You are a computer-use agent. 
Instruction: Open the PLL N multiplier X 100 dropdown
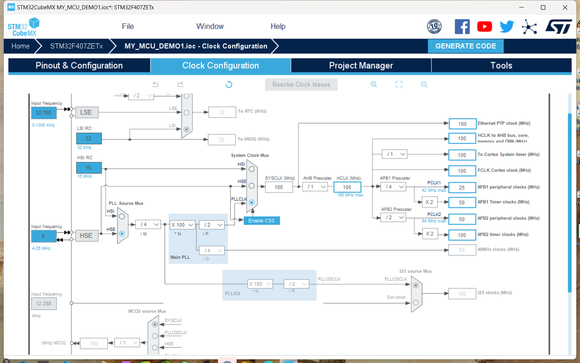tap(182, 225)
